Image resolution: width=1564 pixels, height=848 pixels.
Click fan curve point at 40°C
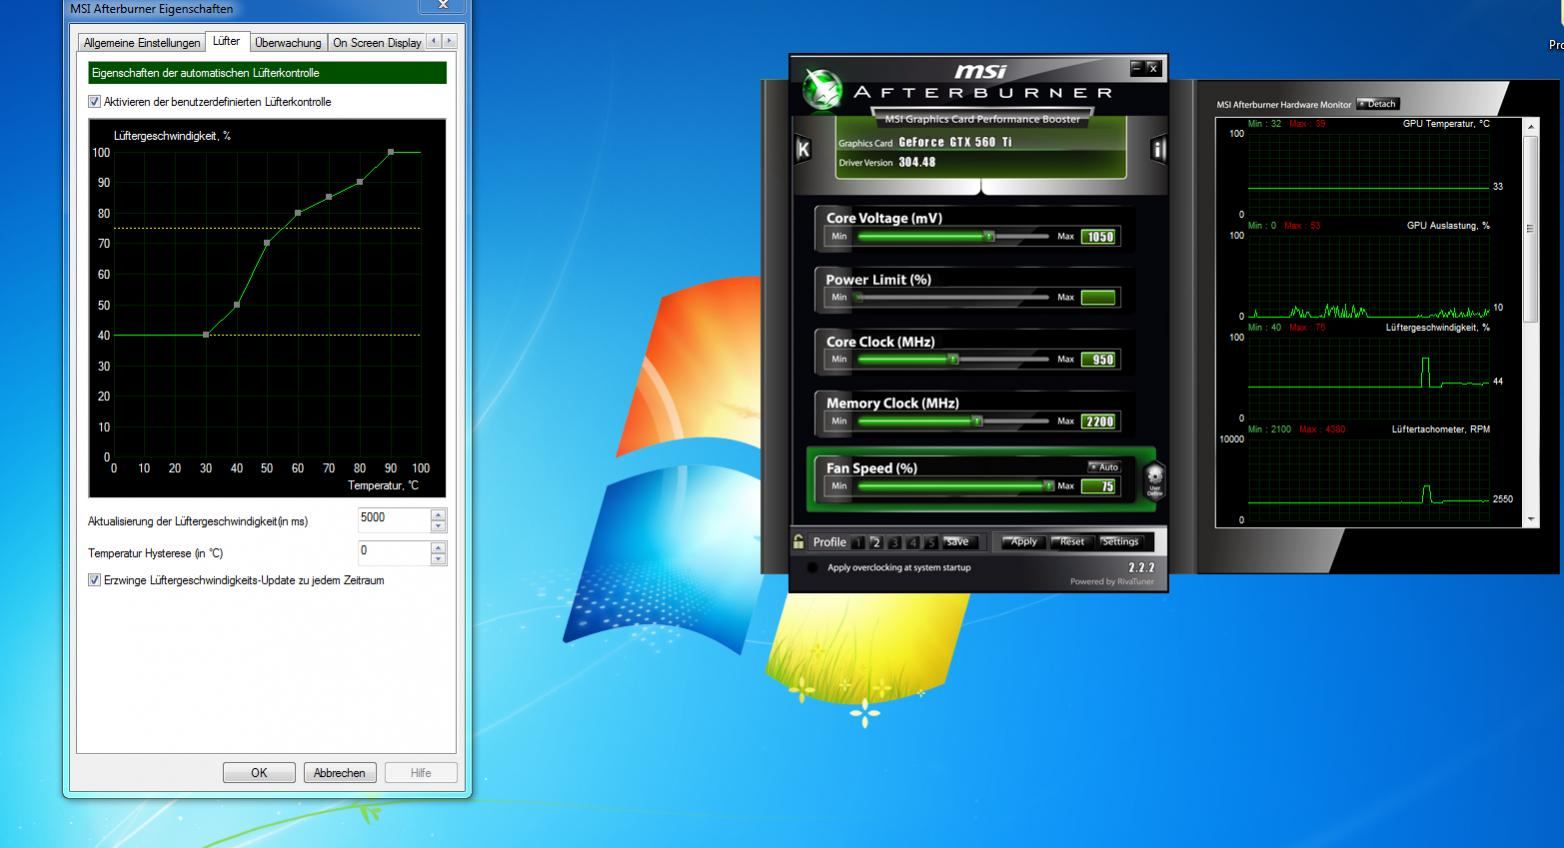coord(237,305)
